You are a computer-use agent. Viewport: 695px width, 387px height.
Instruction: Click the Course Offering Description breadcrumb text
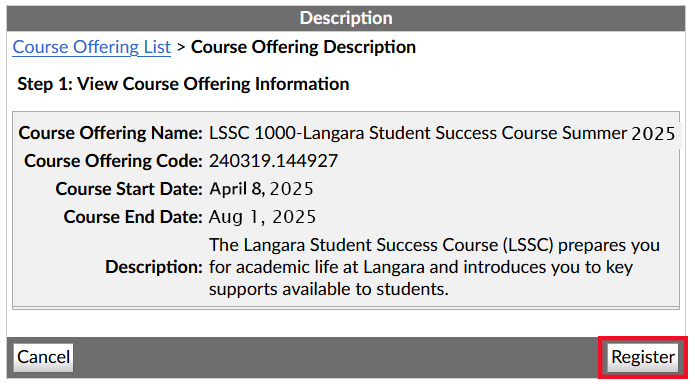[303, 47]
